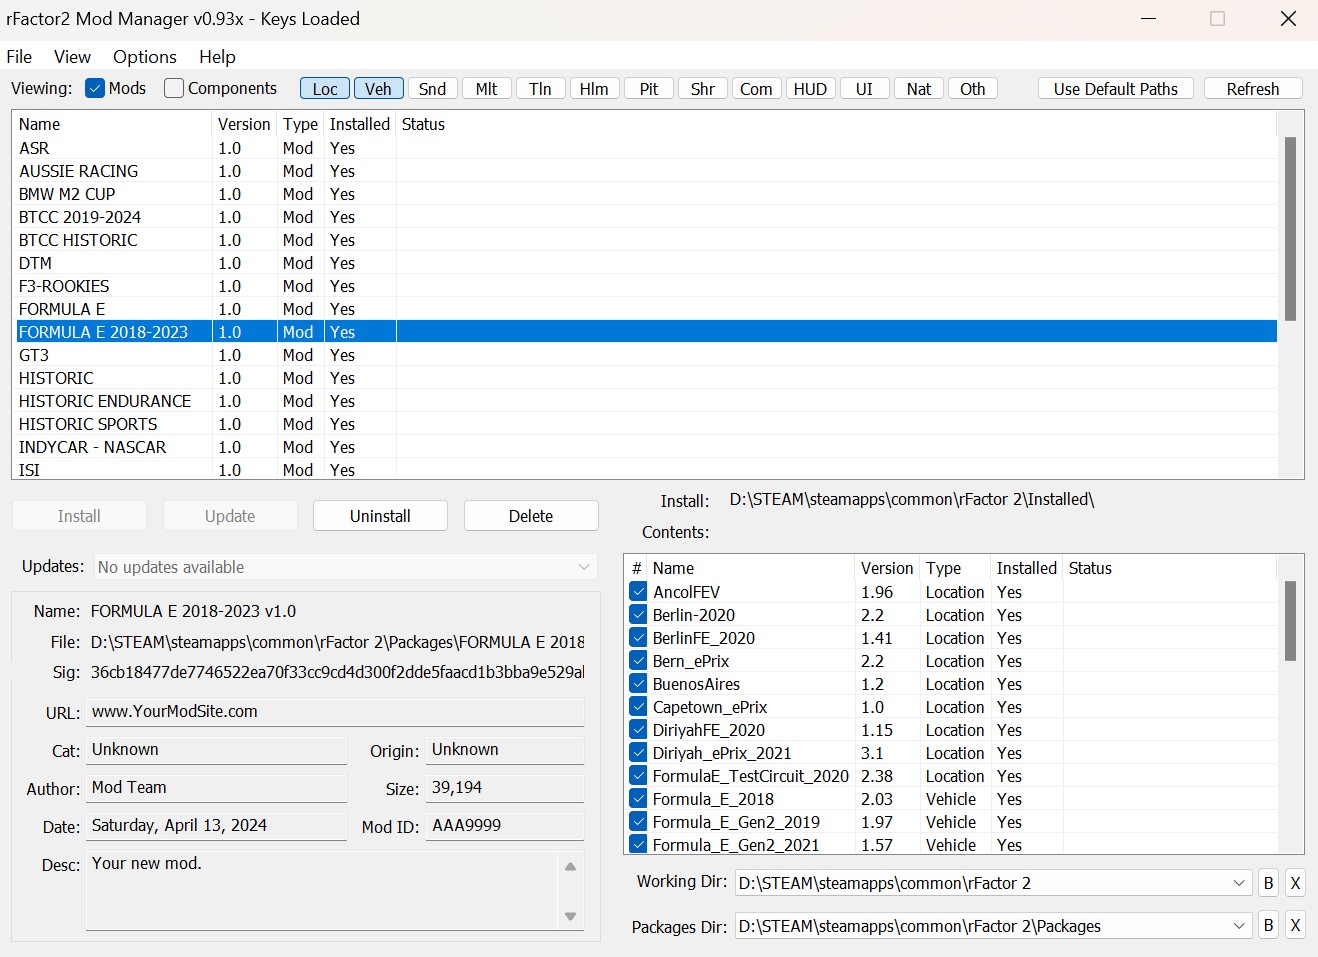Toggle the Shr filter button
Viewport: 1318px width, 957px height.
tap(703, 89)
